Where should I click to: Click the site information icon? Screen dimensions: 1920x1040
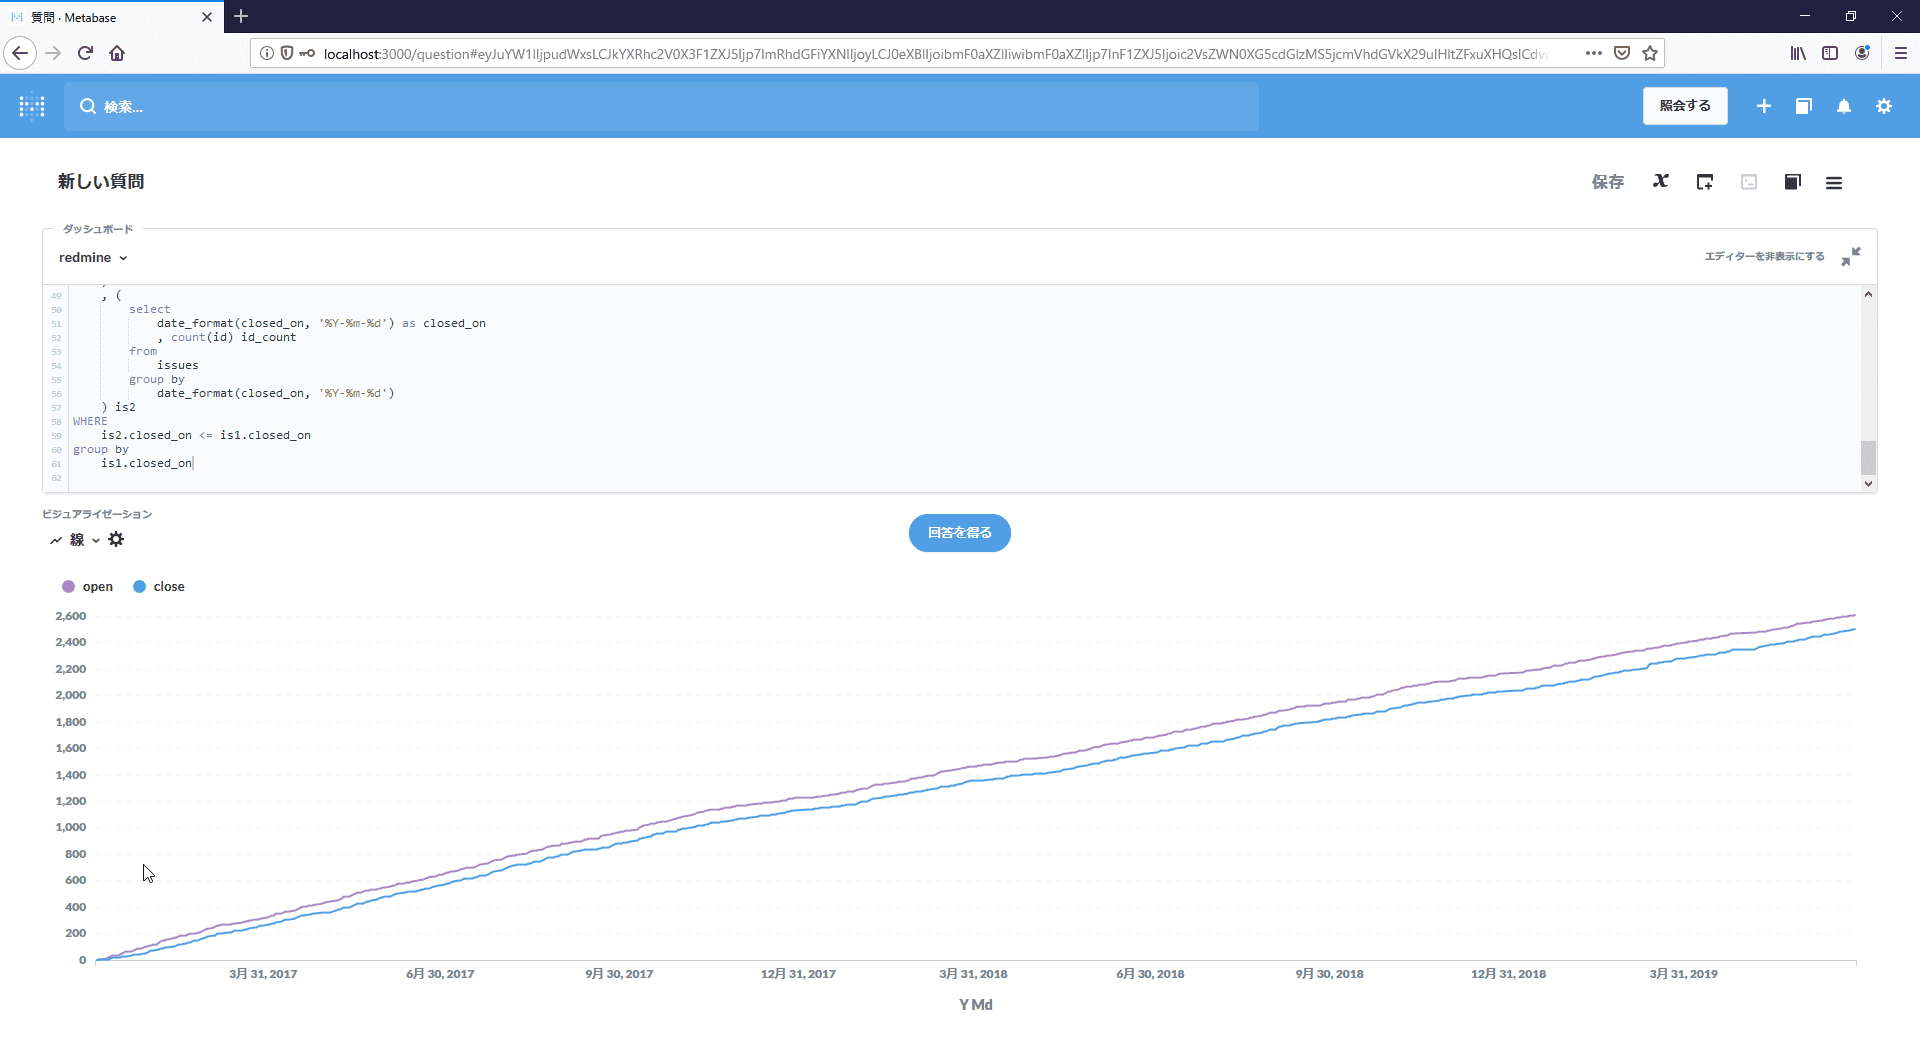pyautogui.click(x=267, y=53)
